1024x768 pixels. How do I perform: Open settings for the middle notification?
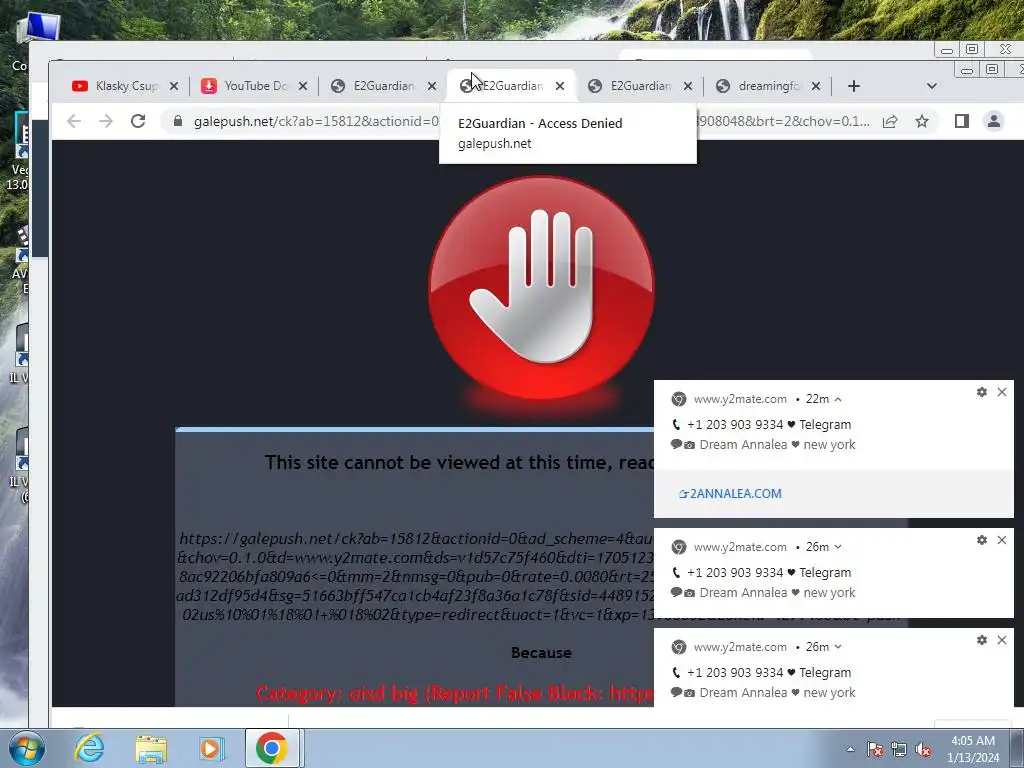tap(982, 540)
